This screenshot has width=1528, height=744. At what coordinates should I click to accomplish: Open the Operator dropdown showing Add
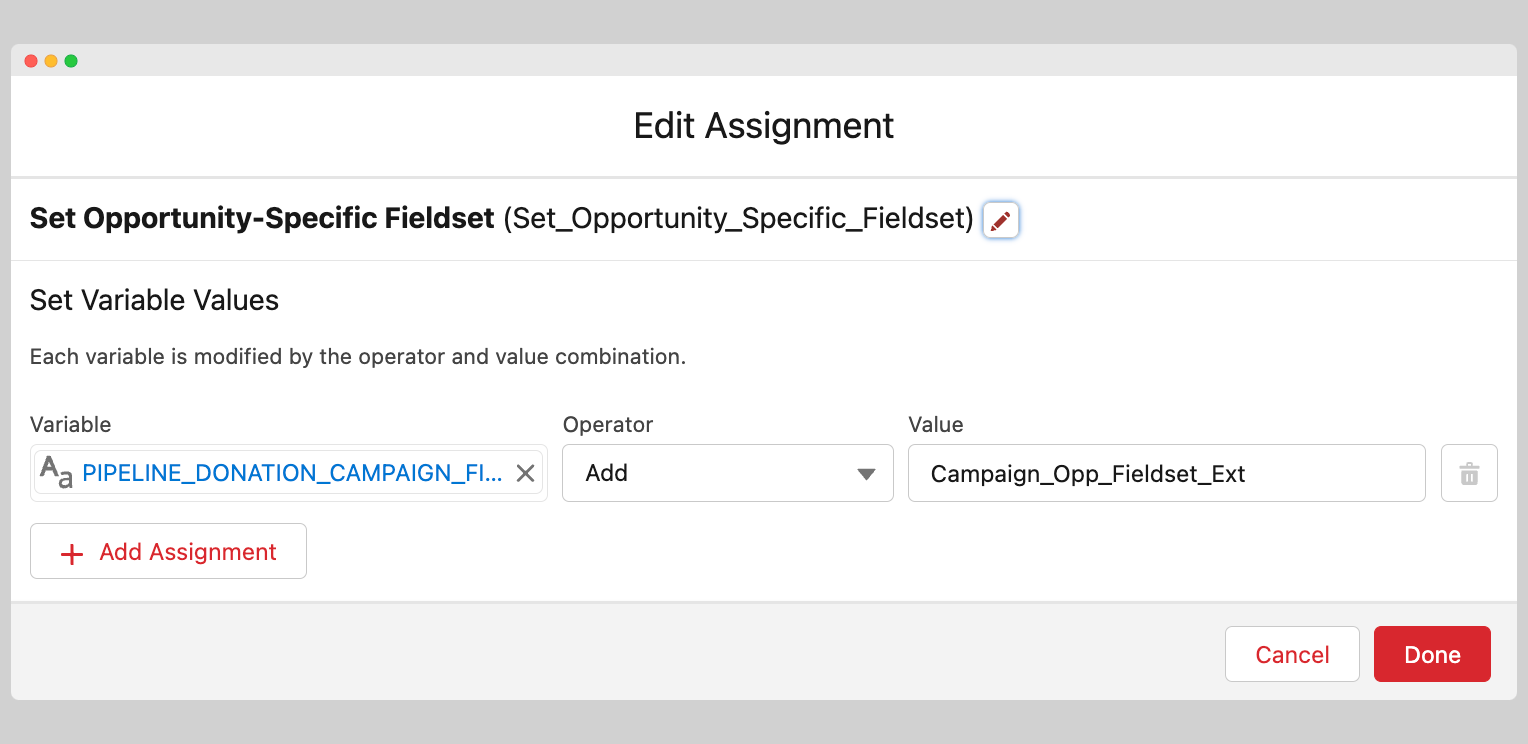(727, 473)
